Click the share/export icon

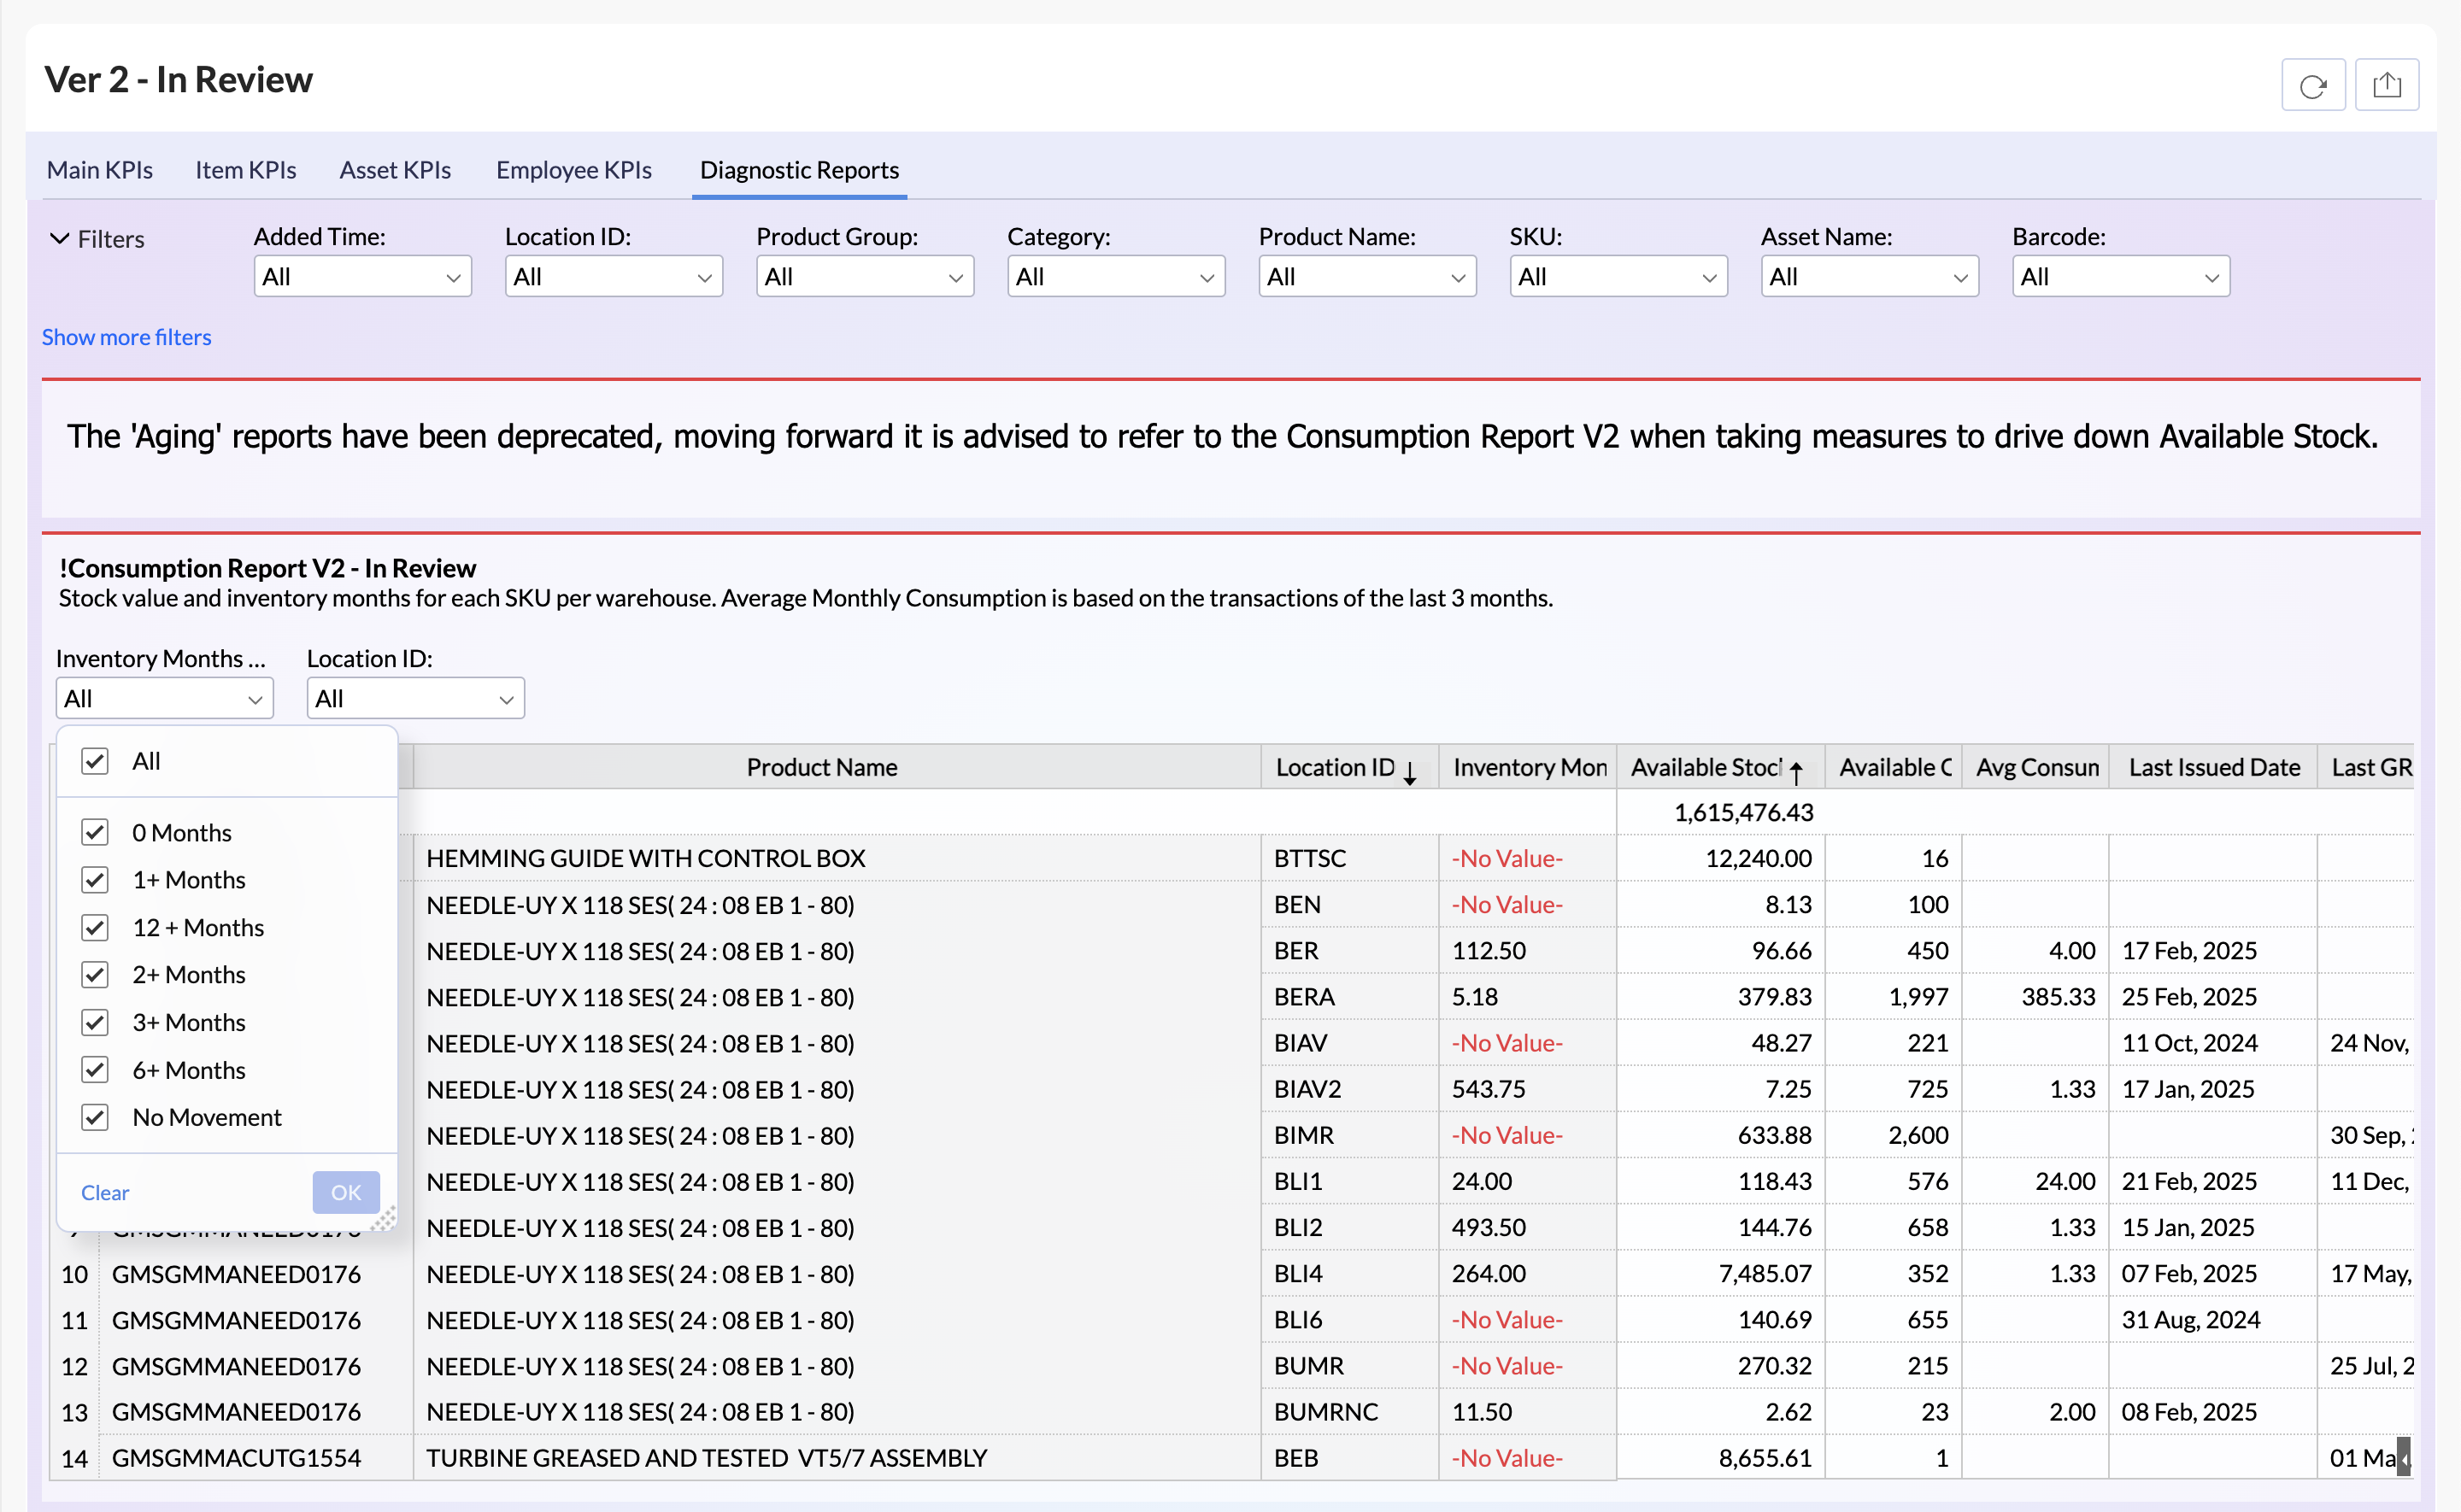tap(2386, 86)
